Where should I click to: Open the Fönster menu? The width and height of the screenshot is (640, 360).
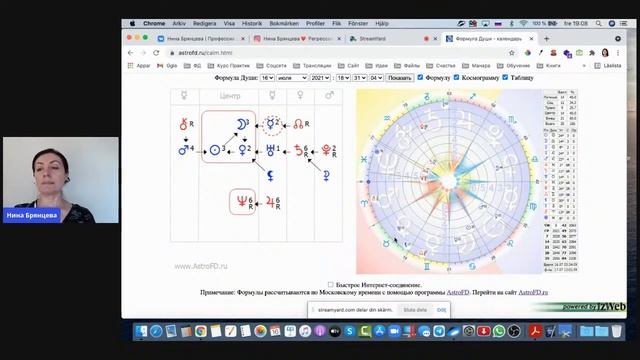pyautogui.click(x=358, y=24)
